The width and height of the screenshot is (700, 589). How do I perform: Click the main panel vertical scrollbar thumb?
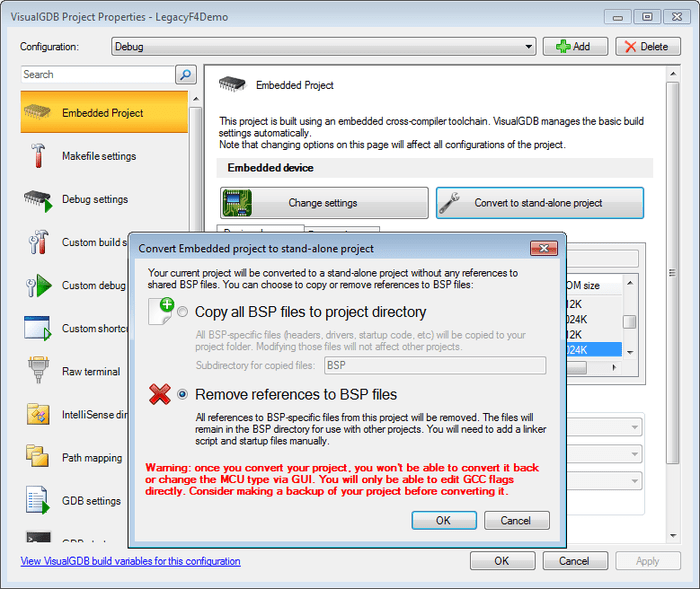(673, 272)
